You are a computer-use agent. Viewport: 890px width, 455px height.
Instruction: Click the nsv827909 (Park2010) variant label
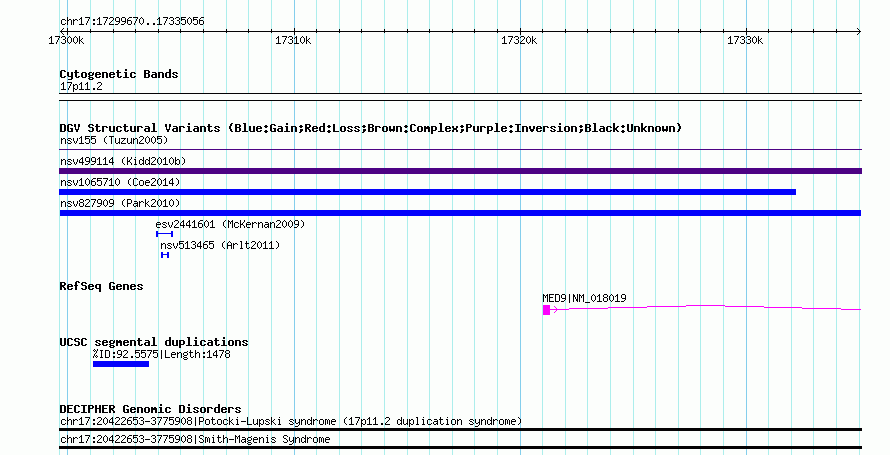[x=120, y=203]
